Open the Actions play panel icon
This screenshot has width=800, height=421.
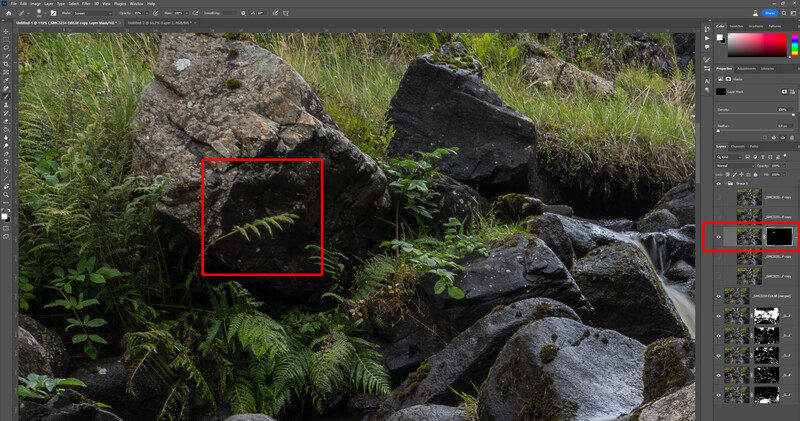tap(707, 38)
